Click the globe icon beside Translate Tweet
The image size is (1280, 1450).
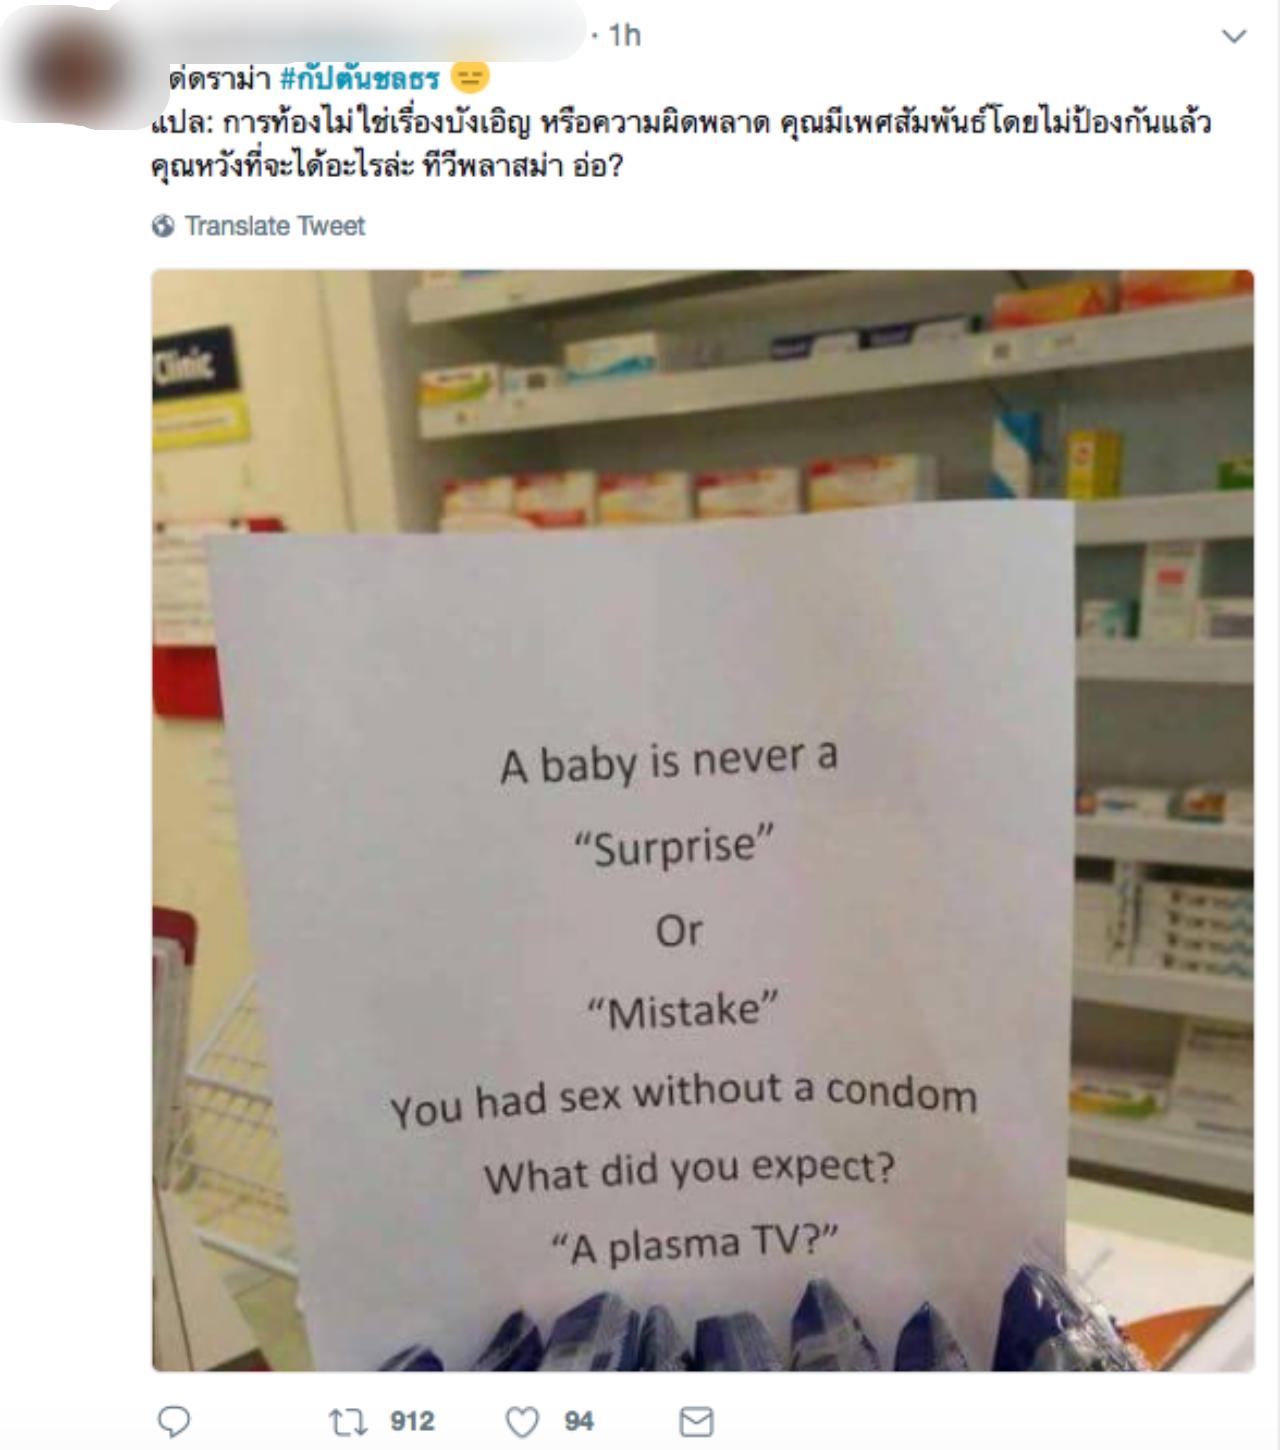point(163,226)
